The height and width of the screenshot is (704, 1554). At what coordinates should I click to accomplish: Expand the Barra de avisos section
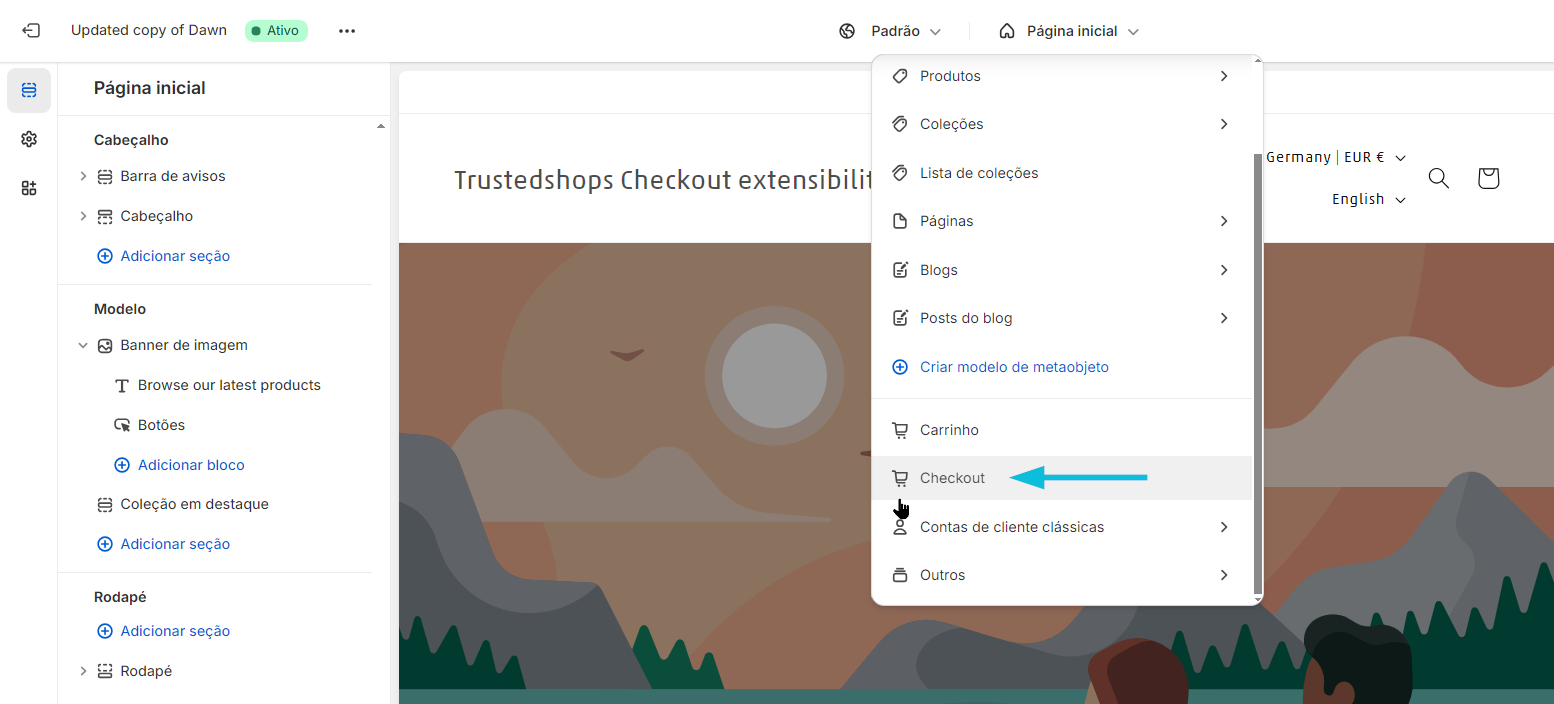tap(83, 176)
